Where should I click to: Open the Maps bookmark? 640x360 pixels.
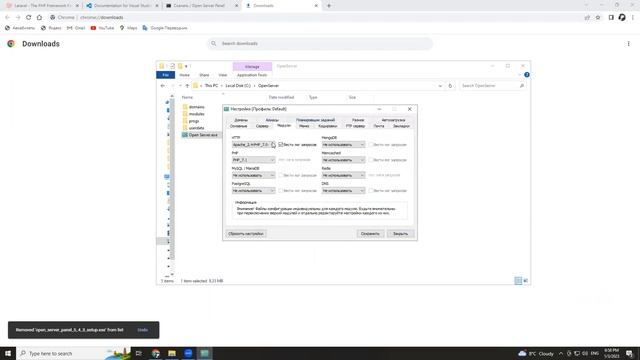click(x=129, y=28)
